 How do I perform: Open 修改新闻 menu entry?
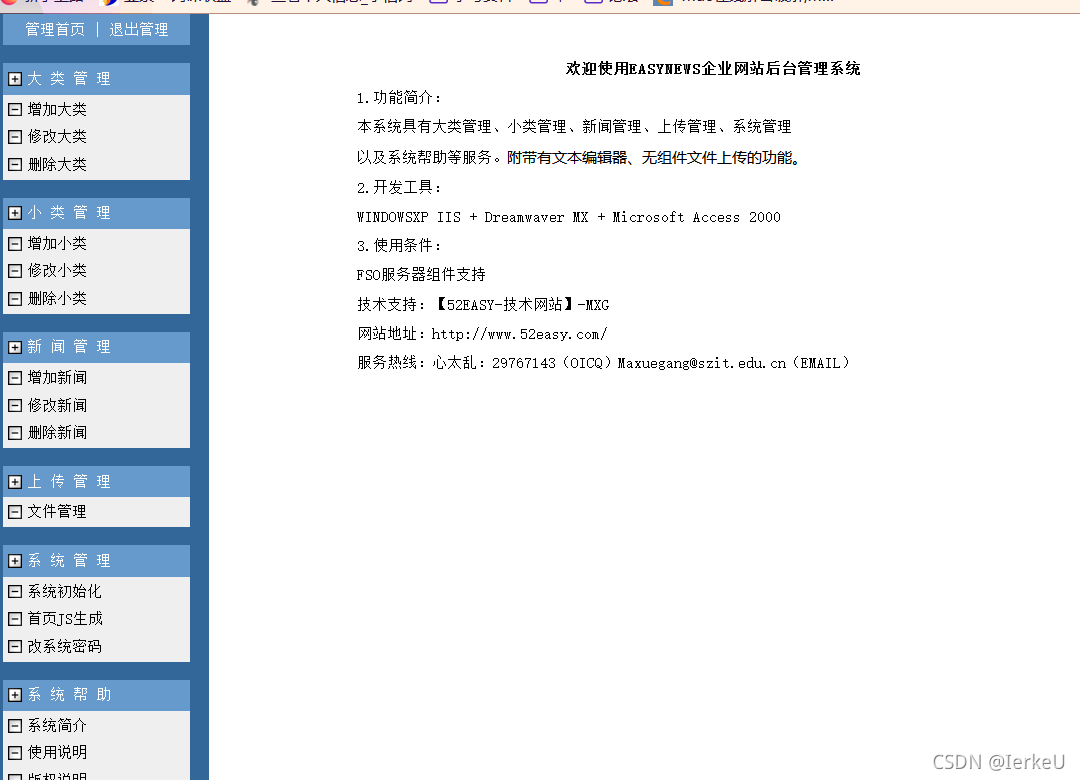[57, 405]
